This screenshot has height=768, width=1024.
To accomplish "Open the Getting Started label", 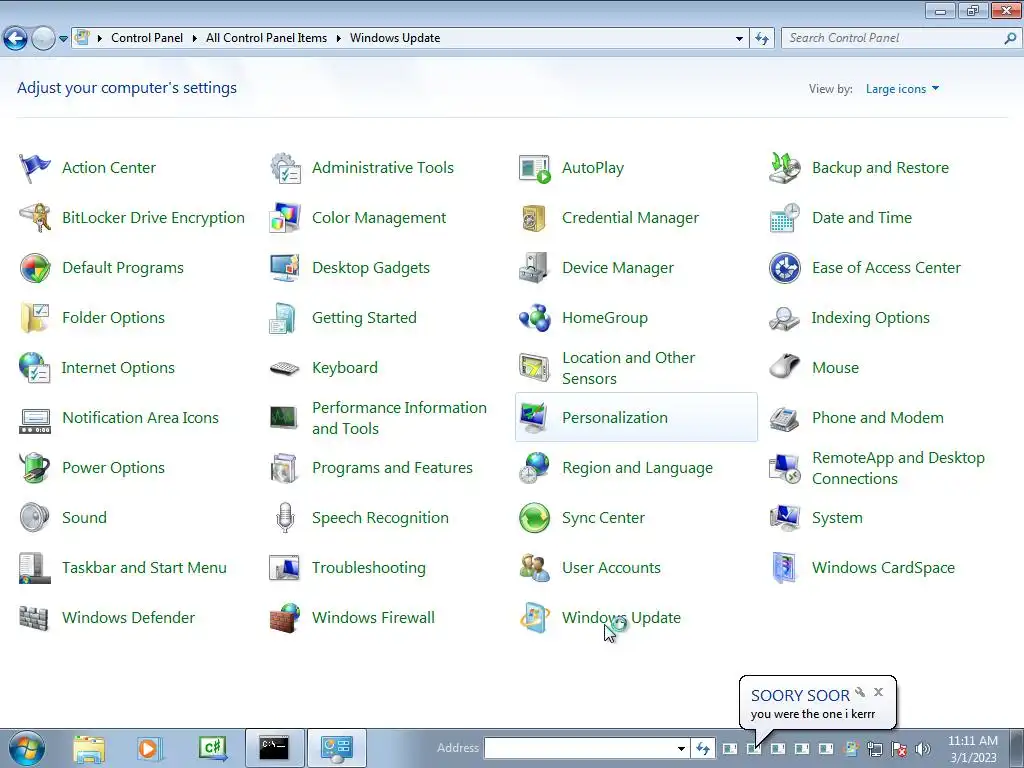I will point(364,318).
